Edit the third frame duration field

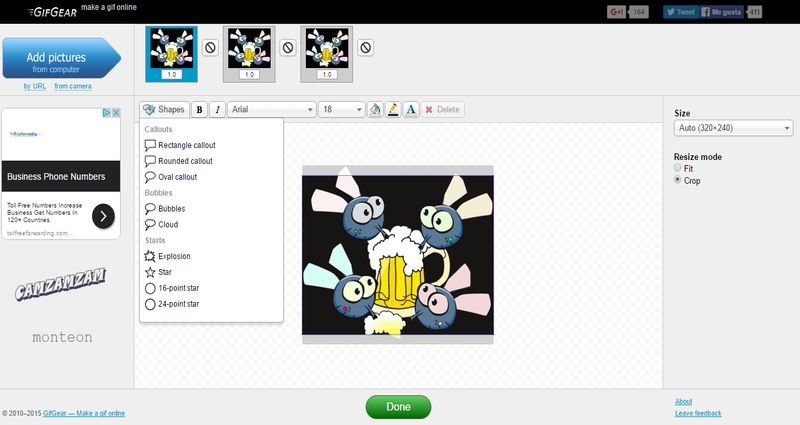coord(327,74)
